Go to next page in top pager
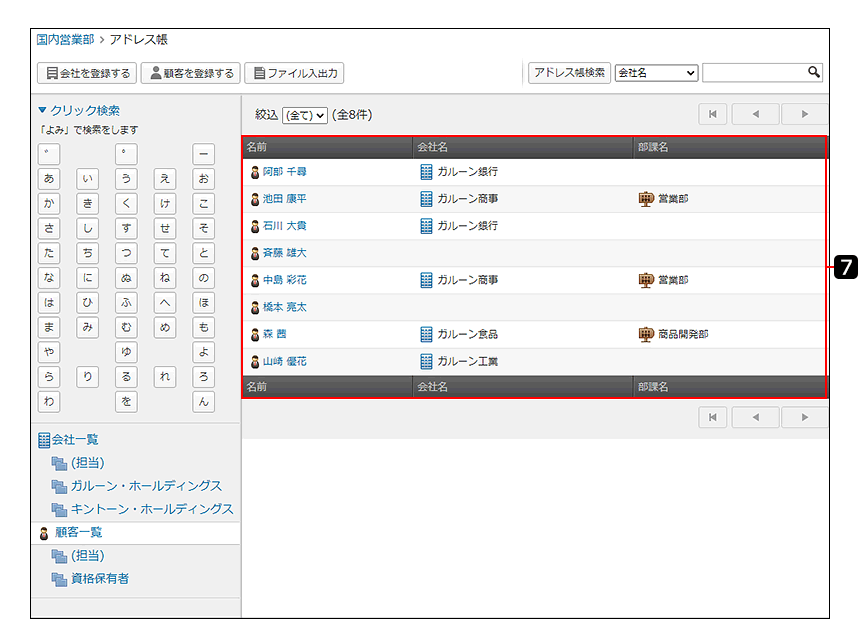Screen dimensions: 858x619 804,114
